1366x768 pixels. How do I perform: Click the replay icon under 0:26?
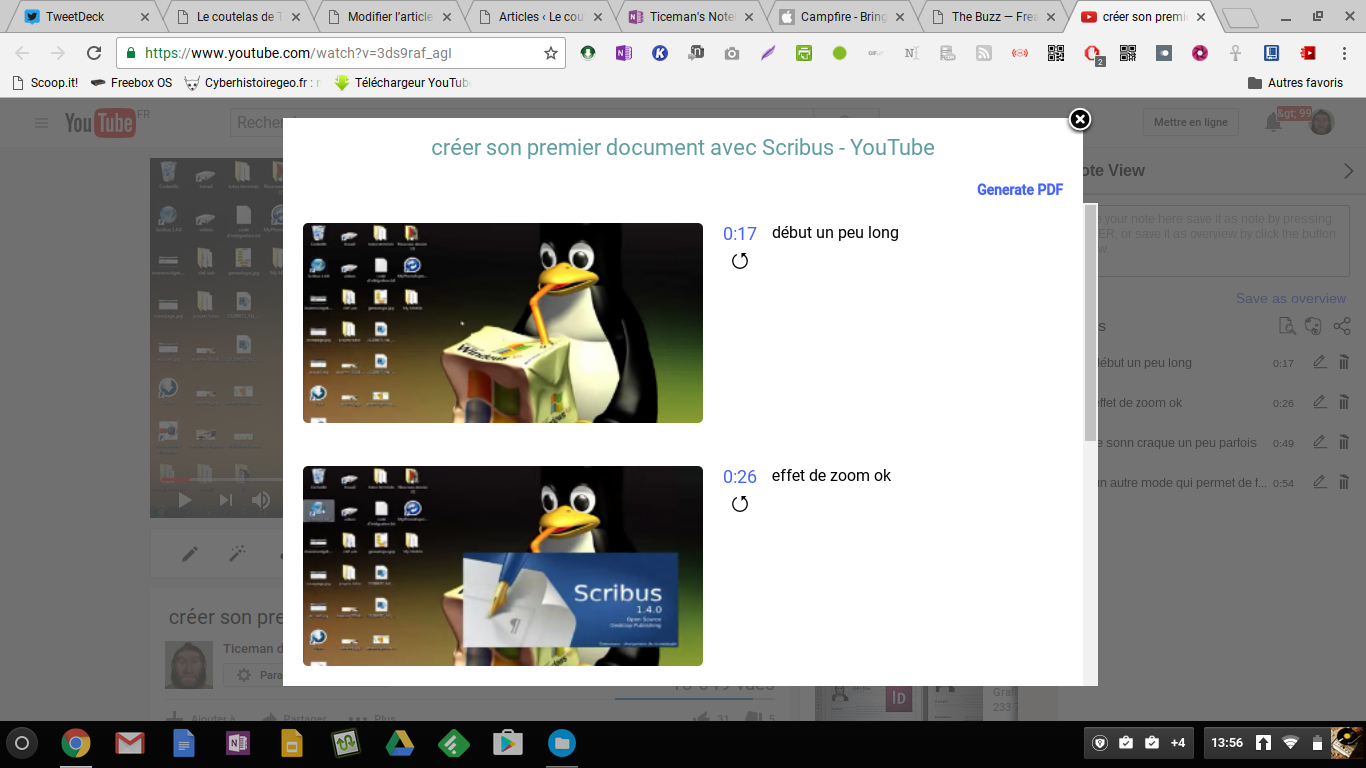point(740,504)
